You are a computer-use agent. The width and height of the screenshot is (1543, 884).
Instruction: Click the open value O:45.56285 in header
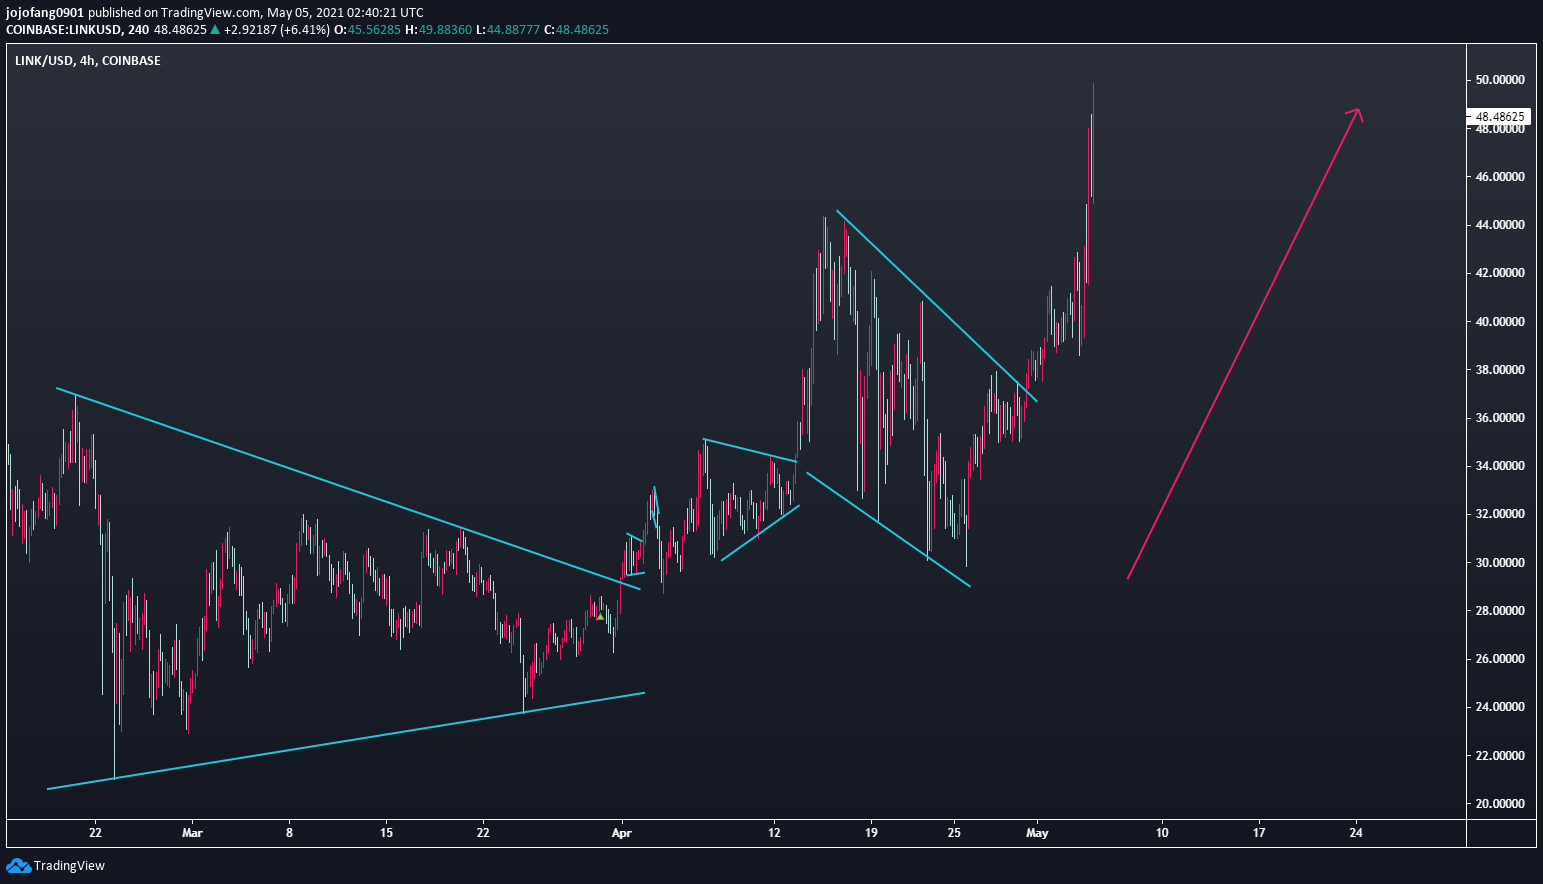click(367, 30)
